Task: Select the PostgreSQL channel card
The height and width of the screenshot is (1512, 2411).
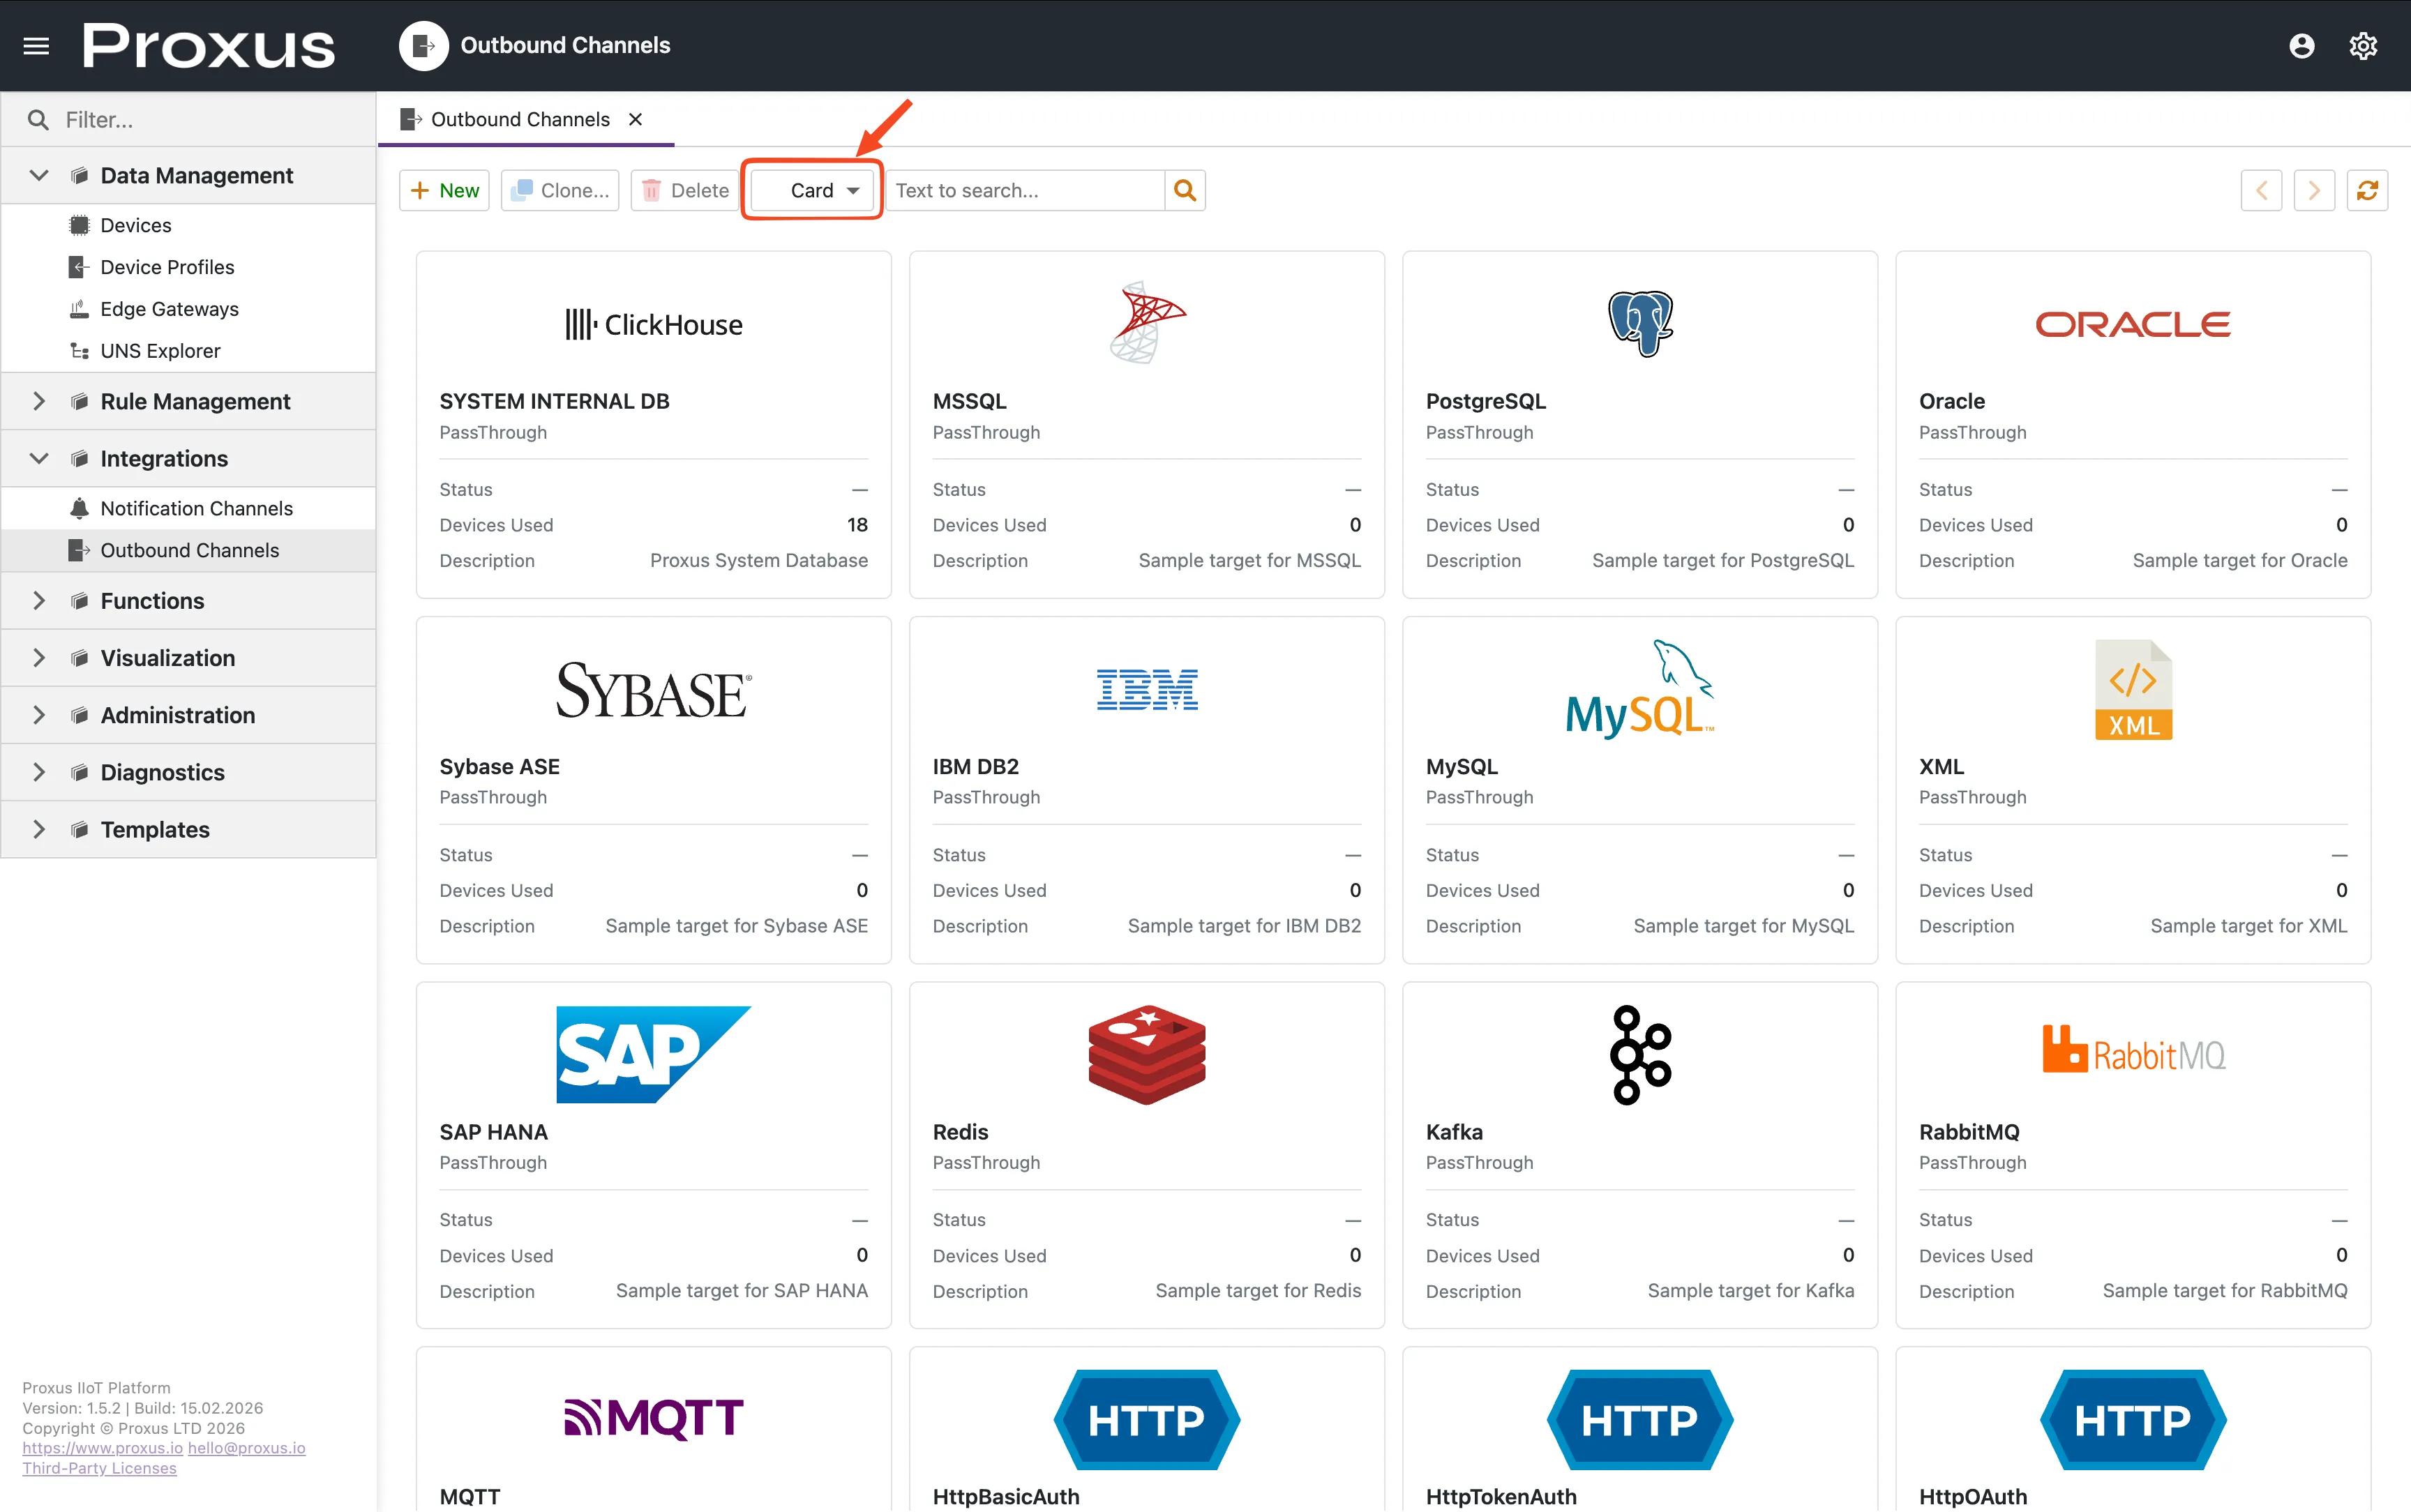Action: [1639, 424]
